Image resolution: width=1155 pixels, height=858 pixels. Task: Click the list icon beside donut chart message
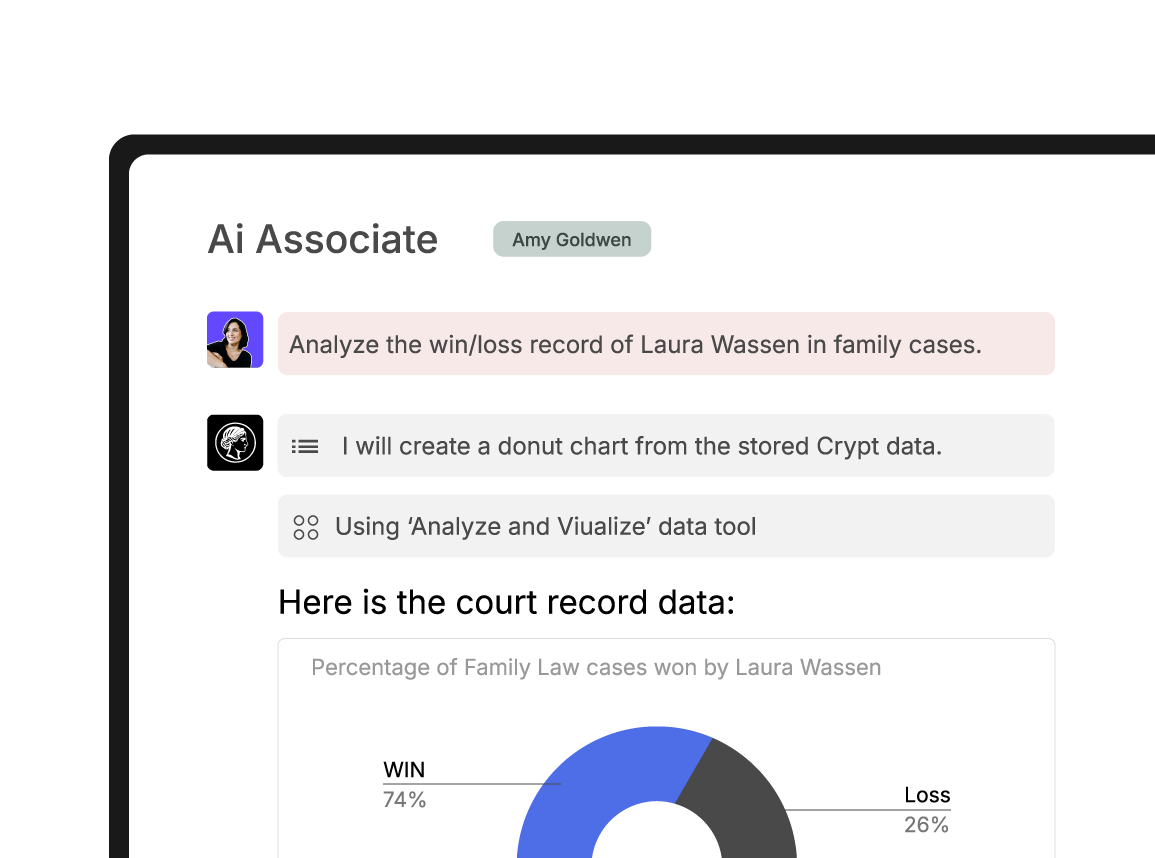(305, 446)
